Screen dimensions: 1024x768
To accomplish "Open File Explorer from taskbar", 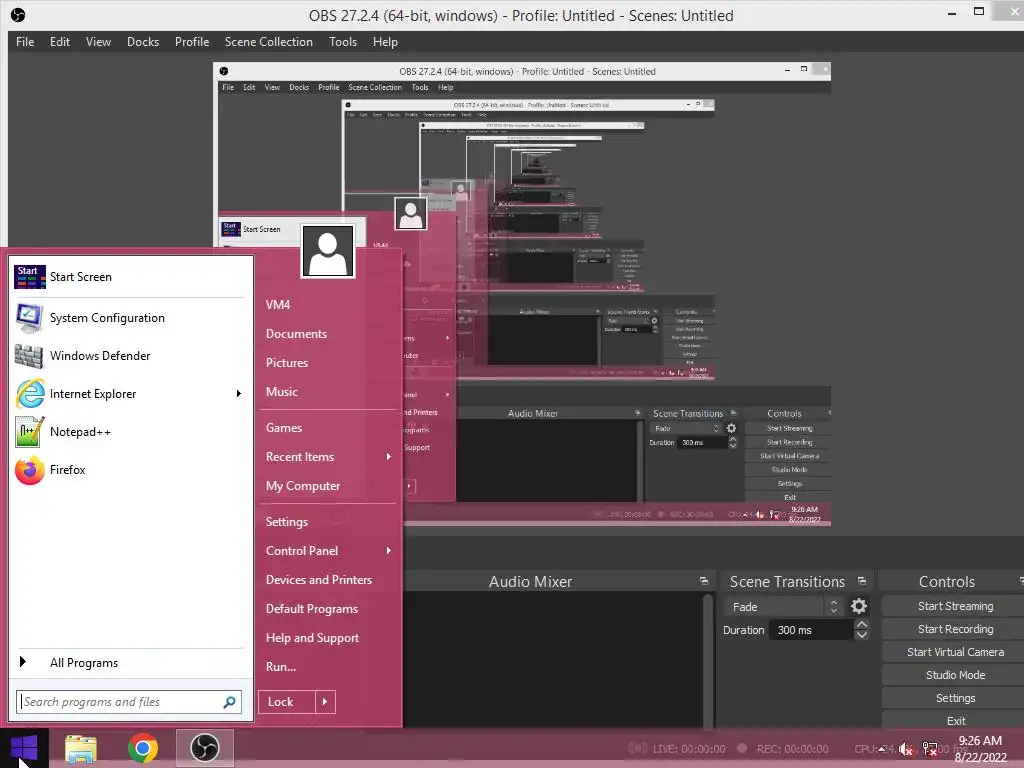I will [x=81, y=748].
